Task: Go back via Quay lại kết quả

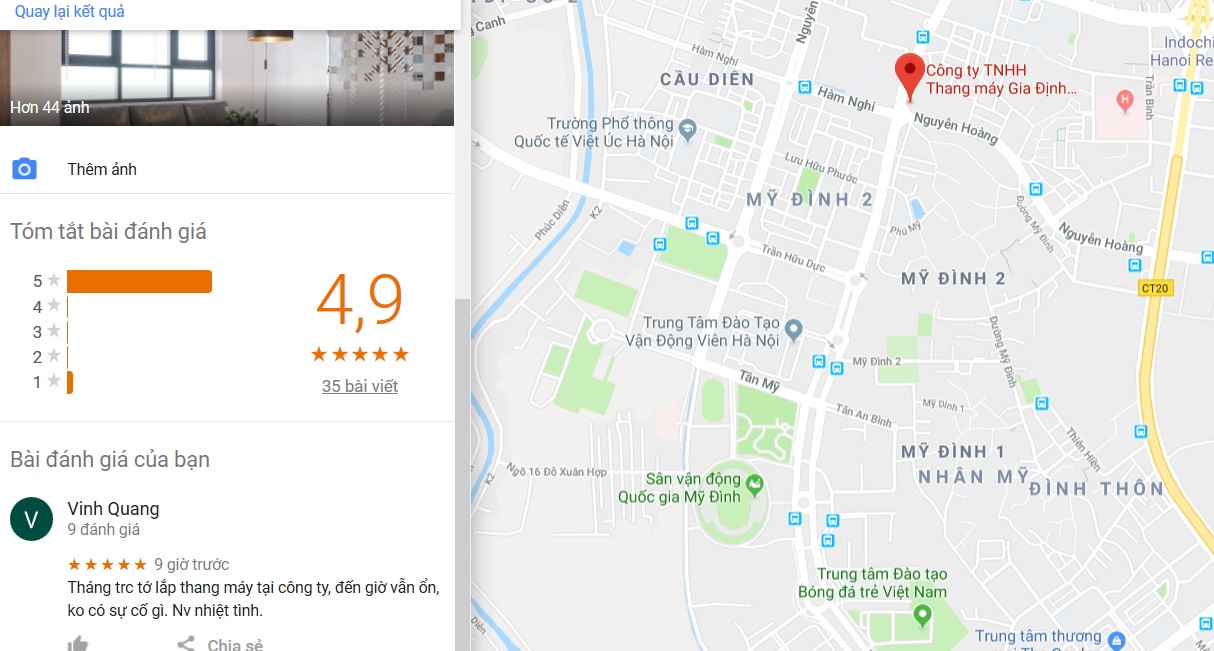Action: tap(70, 12)
